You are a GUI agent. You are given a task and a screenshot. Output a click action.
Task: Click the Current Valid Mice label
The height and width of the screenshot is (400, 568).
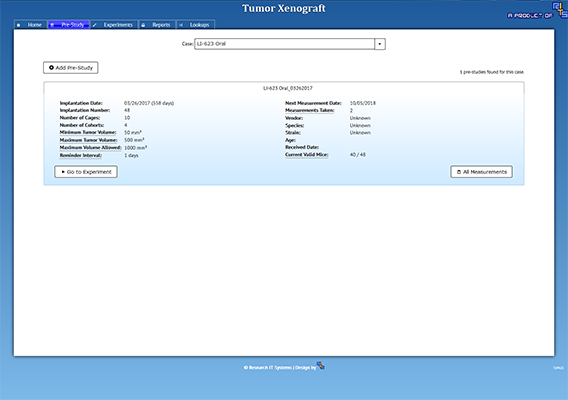pos(306,155)
